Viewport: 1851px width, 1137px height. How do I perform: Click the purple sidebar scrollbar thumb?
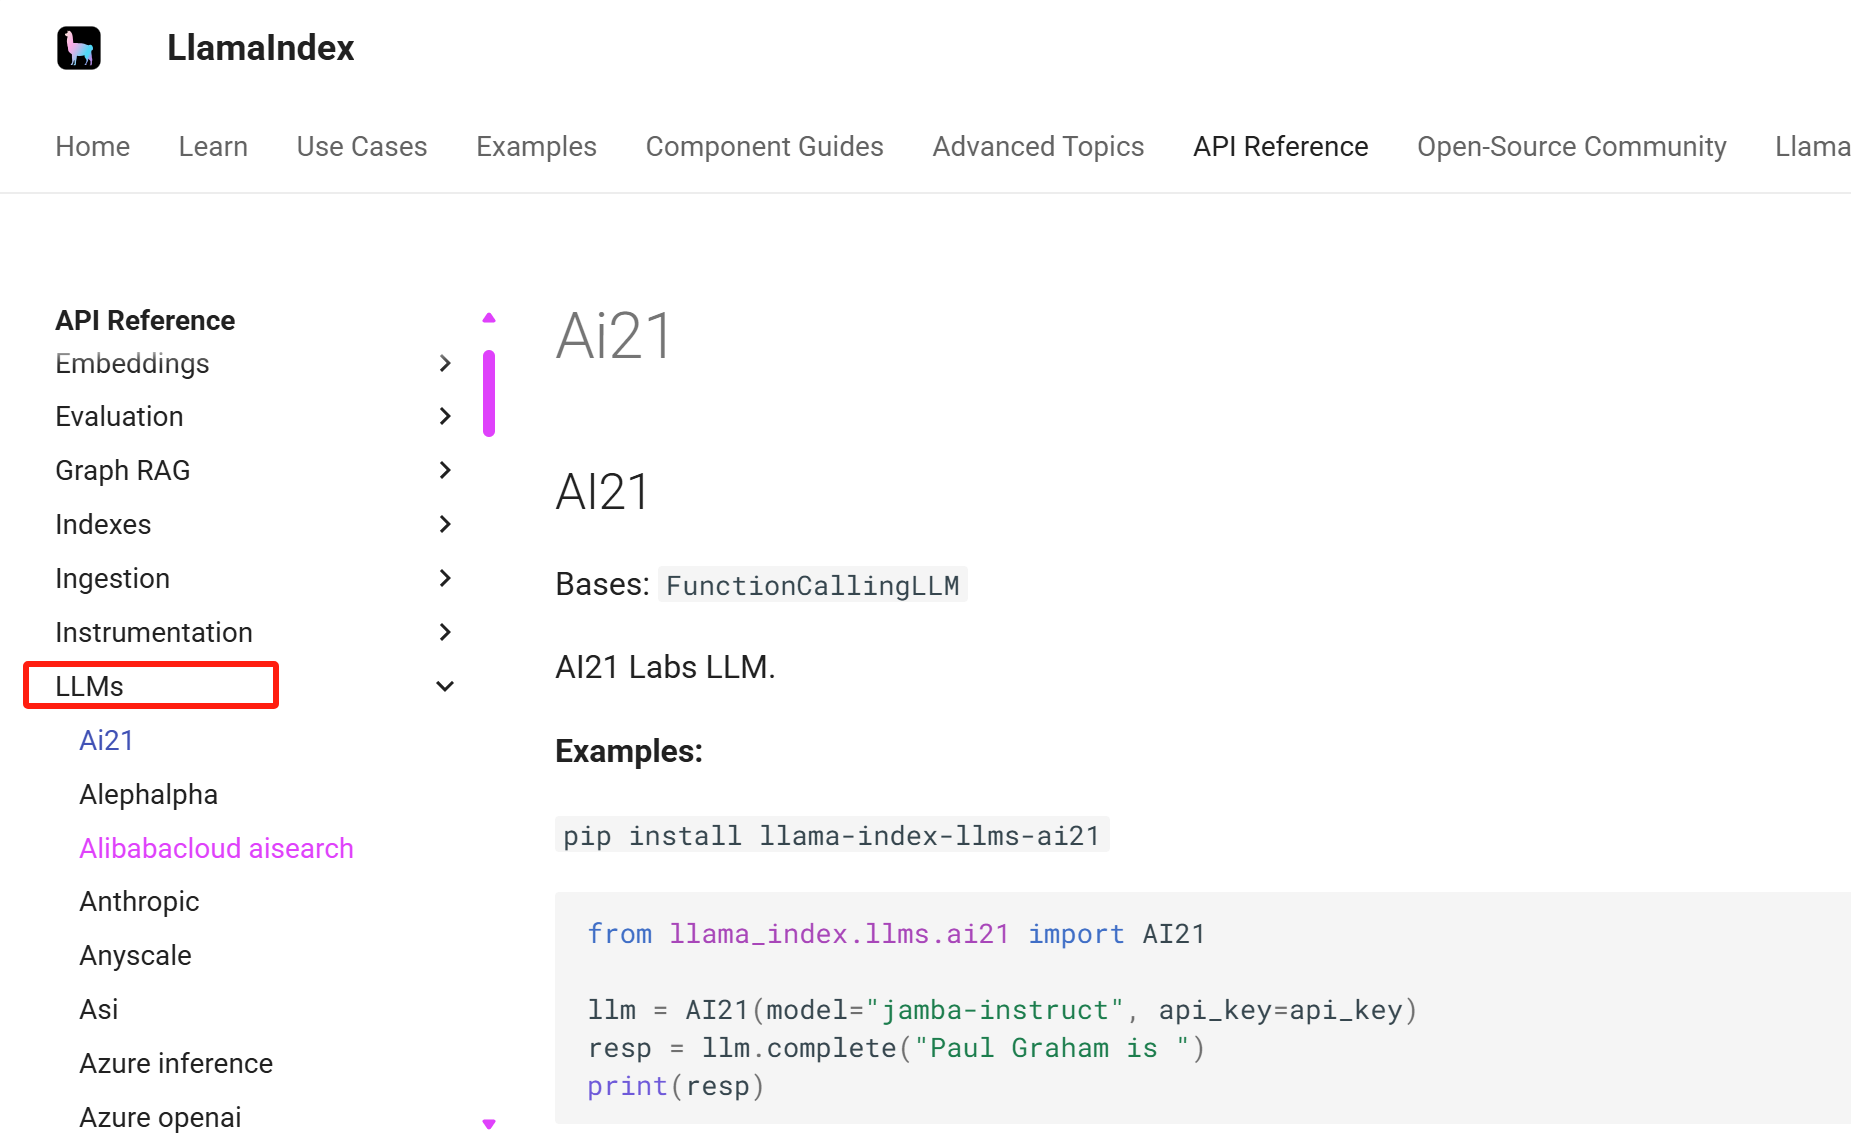pyautogui.click(x=489, y=393)
